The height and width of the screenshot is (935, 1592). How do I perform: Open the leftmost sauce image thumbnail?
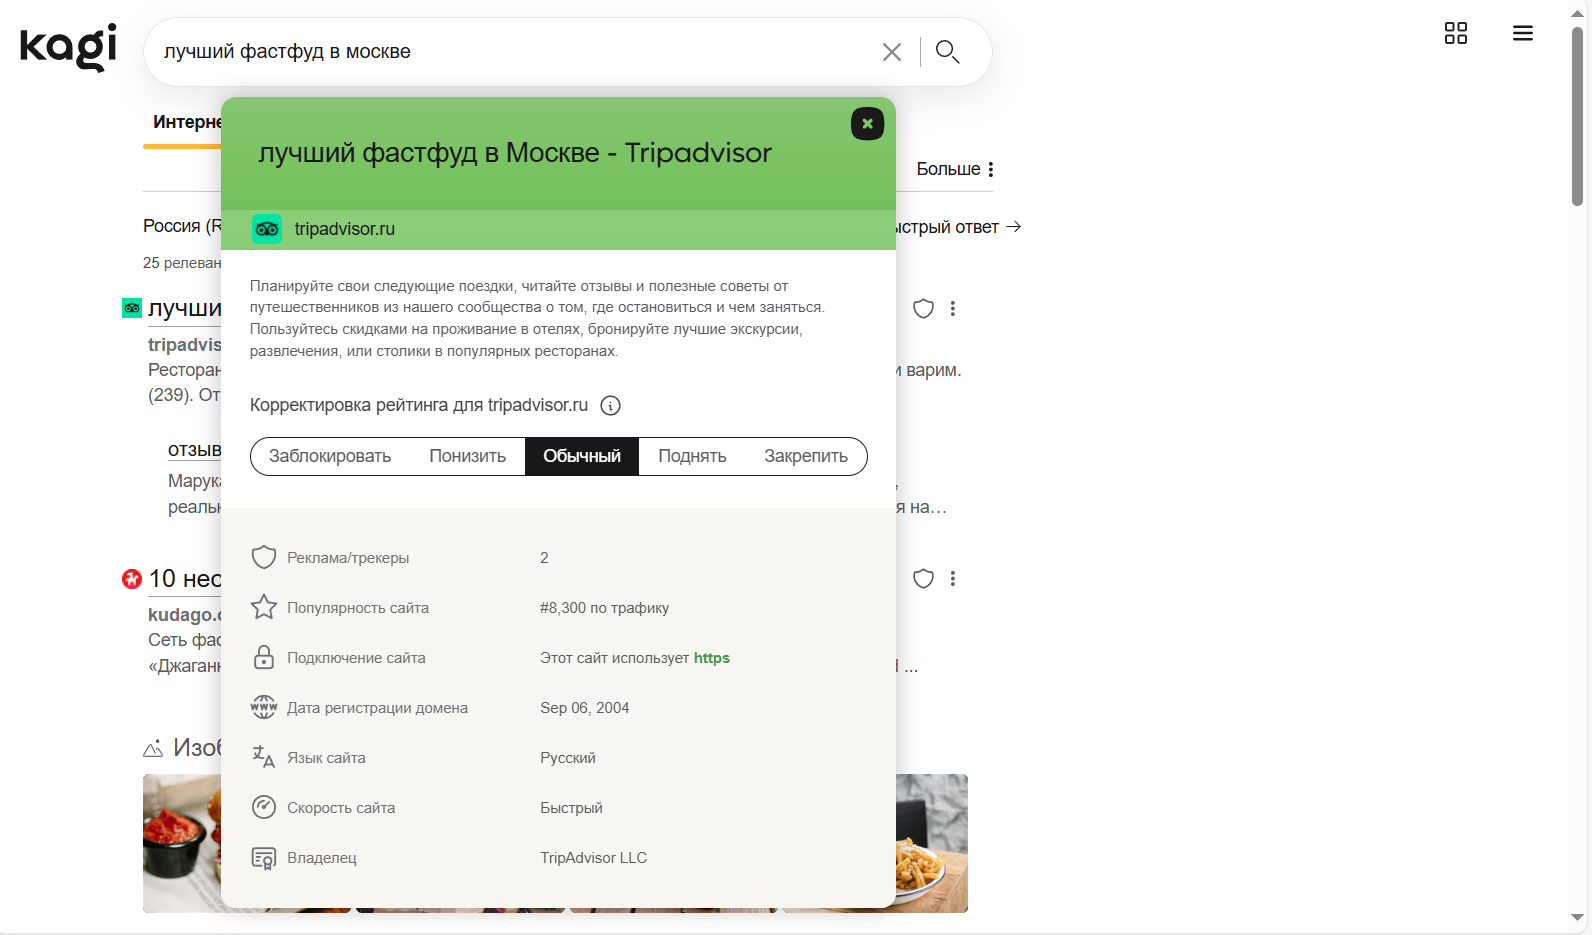[182, 843]
